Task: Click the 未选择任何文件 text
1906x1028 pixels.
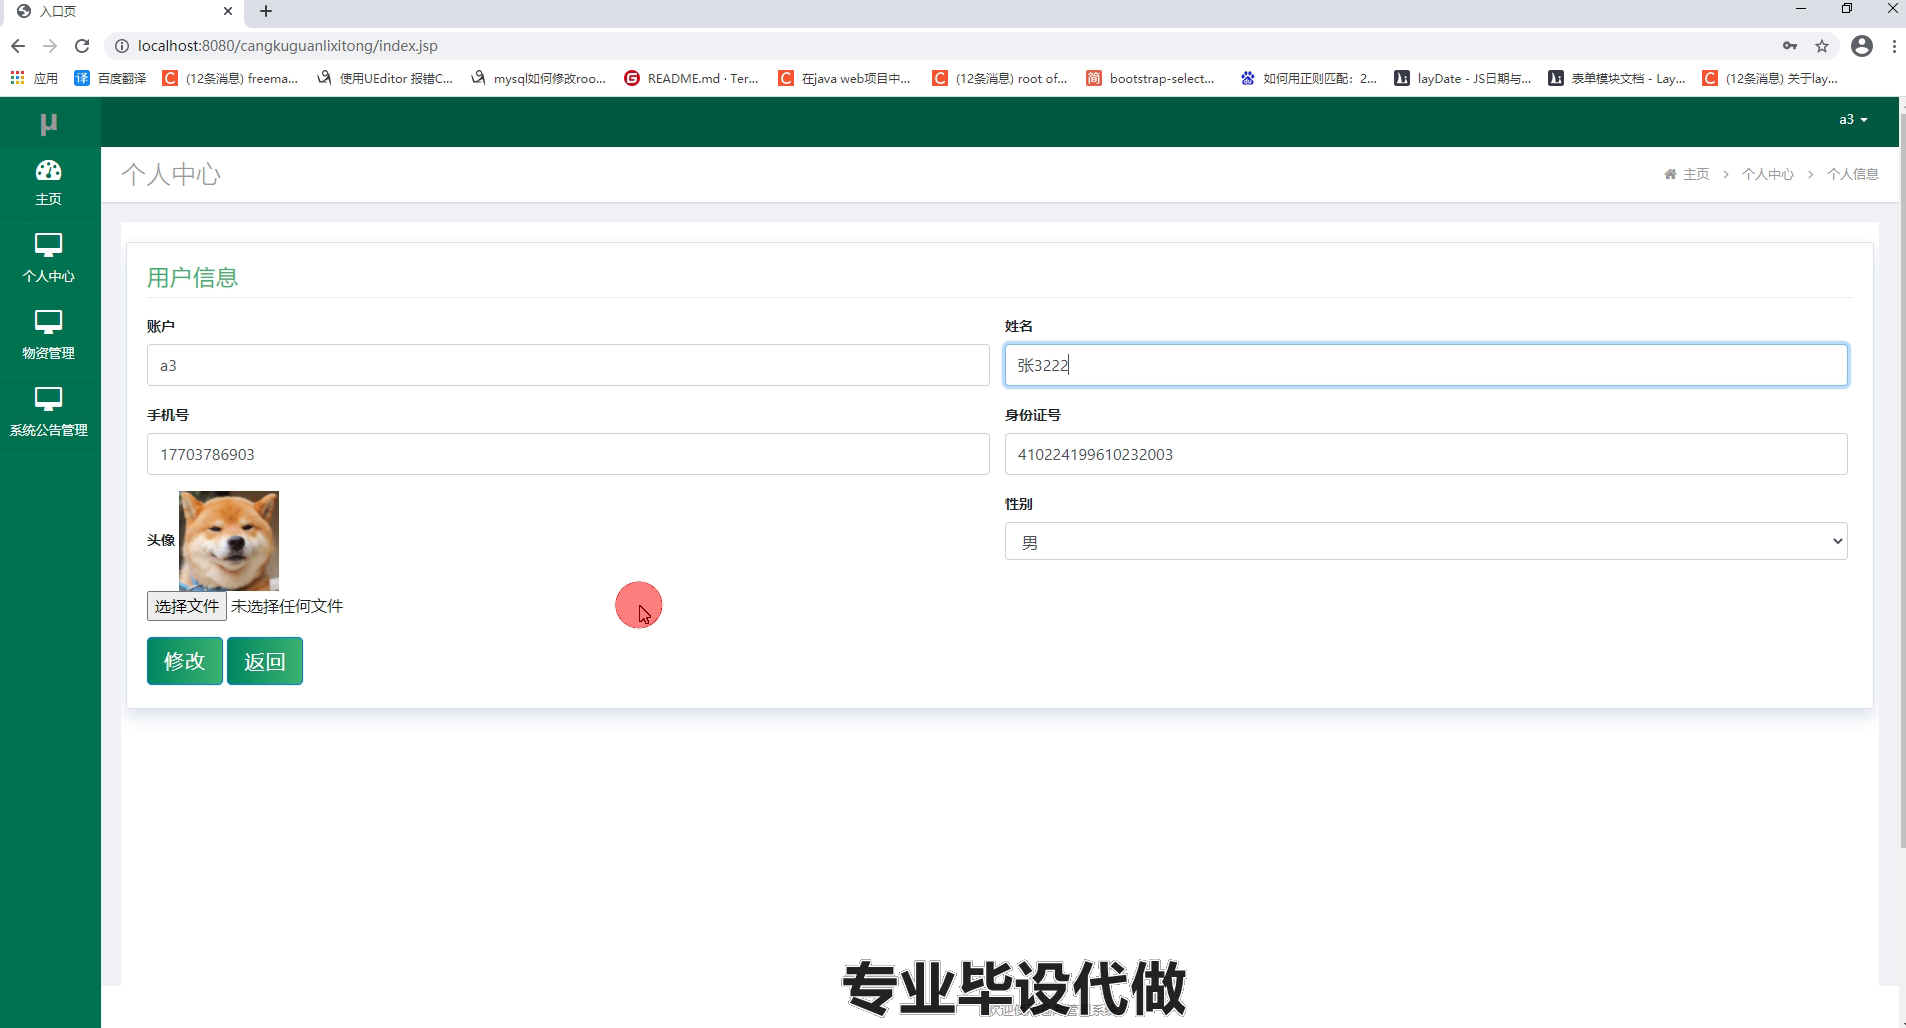Action: [x=287, y=606]
